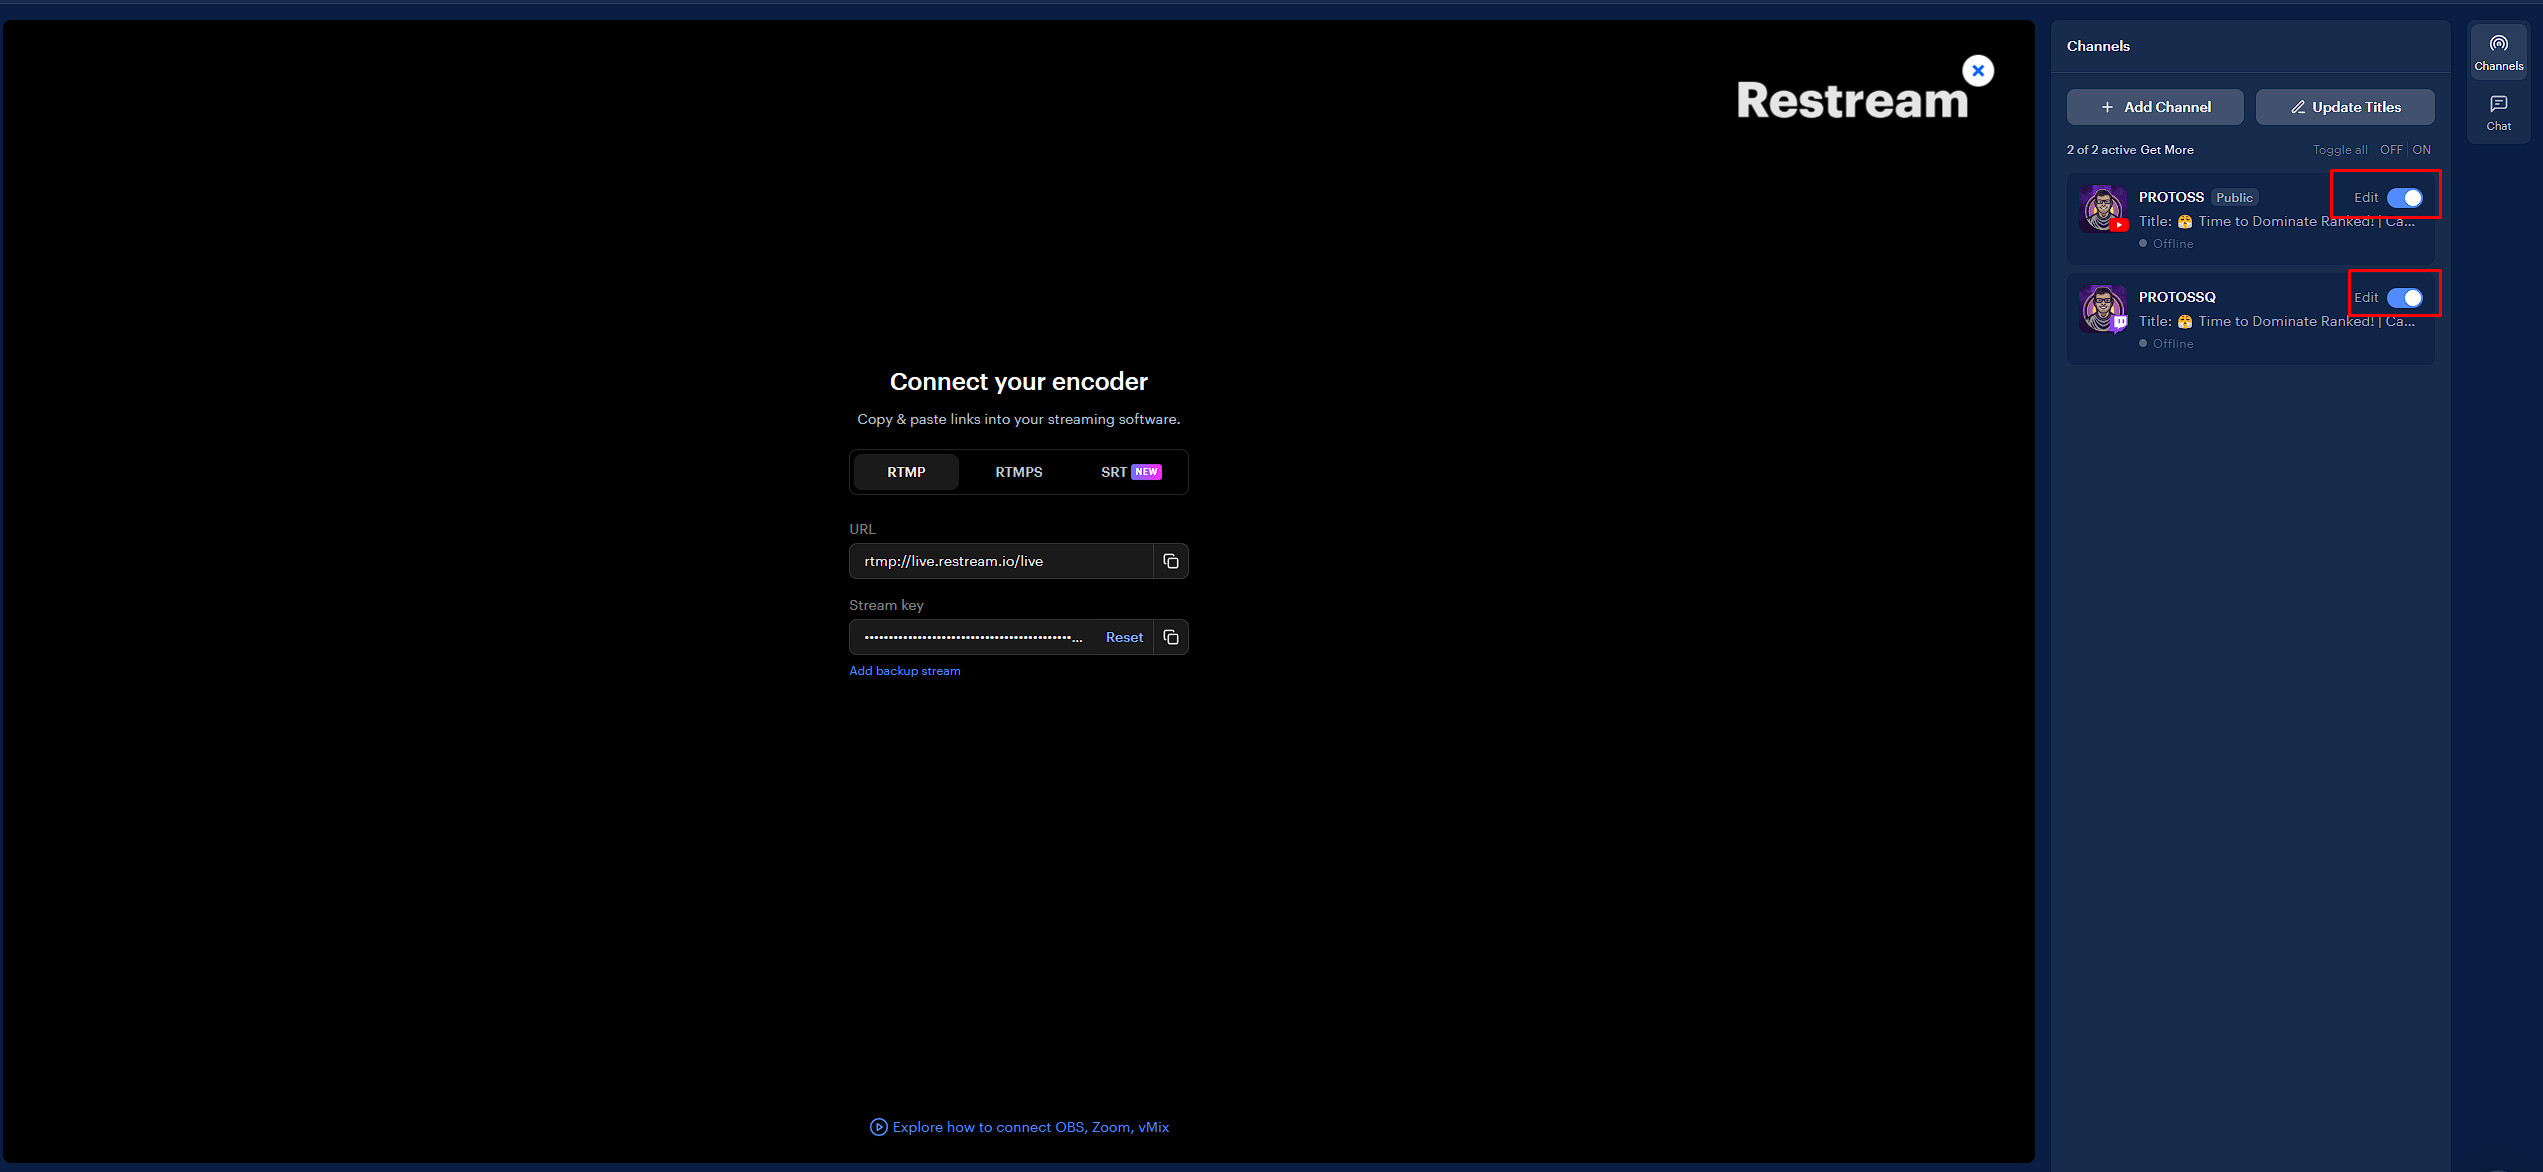Set Toggle all to ON
This screenshot has width=2543, height=1172.
pos(2421,150)
